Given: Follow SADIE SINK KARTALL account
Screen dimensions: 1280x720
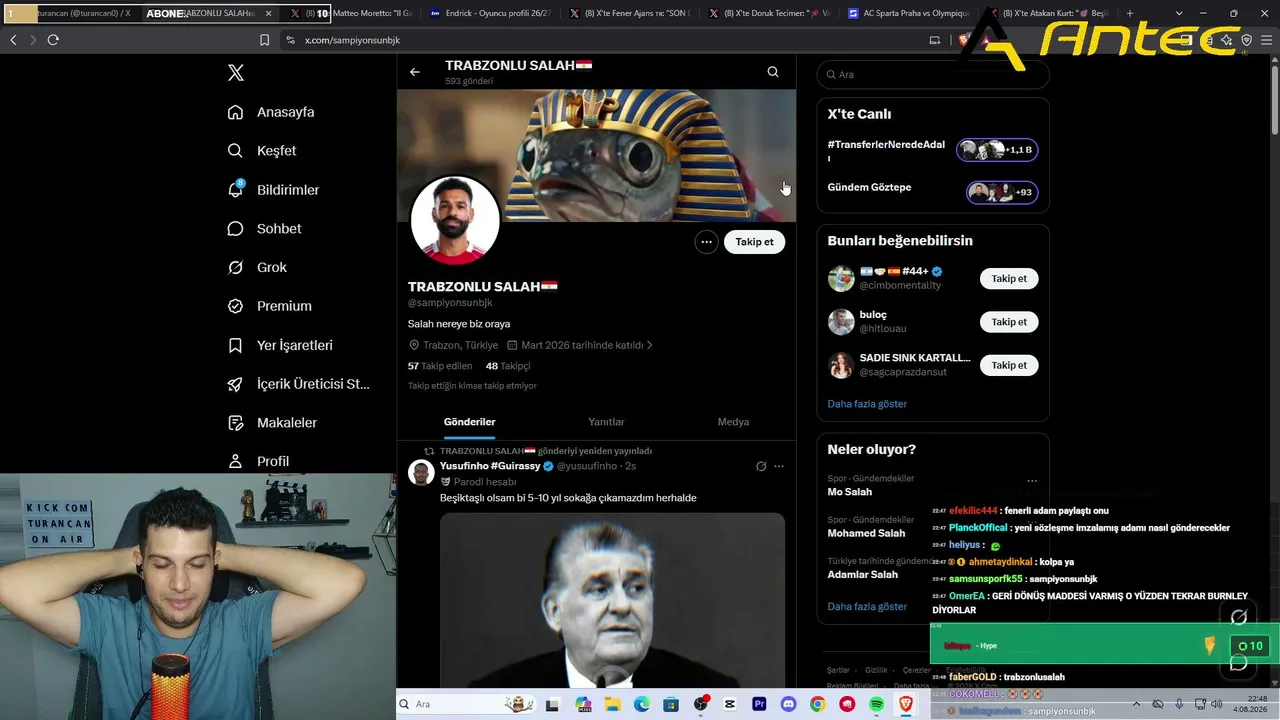Looking at the screenshot, I should pos(1009,366).
